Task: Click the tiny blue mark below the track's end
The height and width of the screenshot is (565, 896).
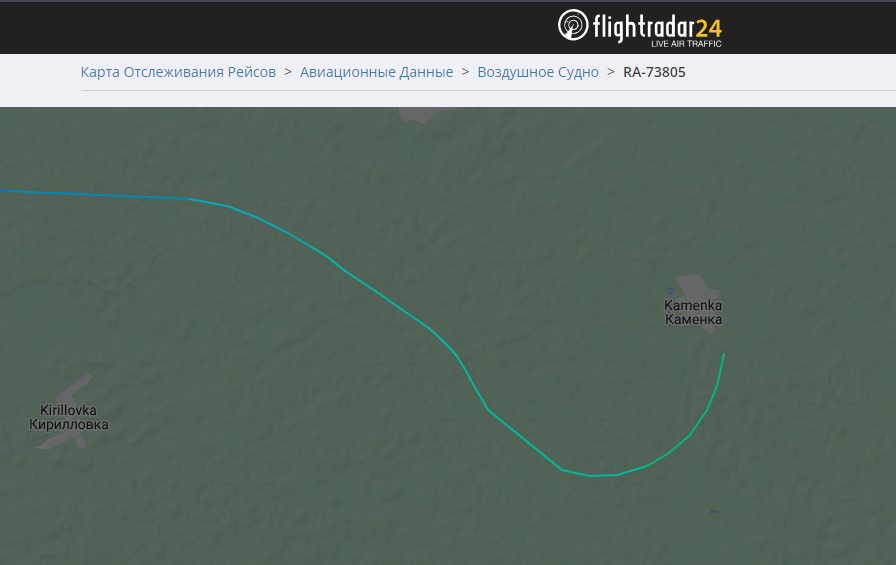Action: [x=714, y=512]
